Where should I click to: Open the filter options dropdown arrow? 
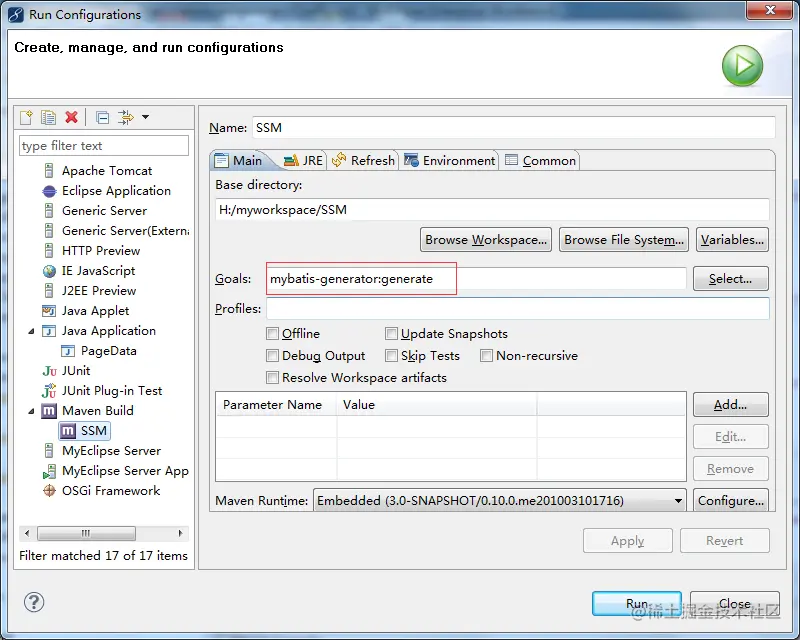[145, 117]
